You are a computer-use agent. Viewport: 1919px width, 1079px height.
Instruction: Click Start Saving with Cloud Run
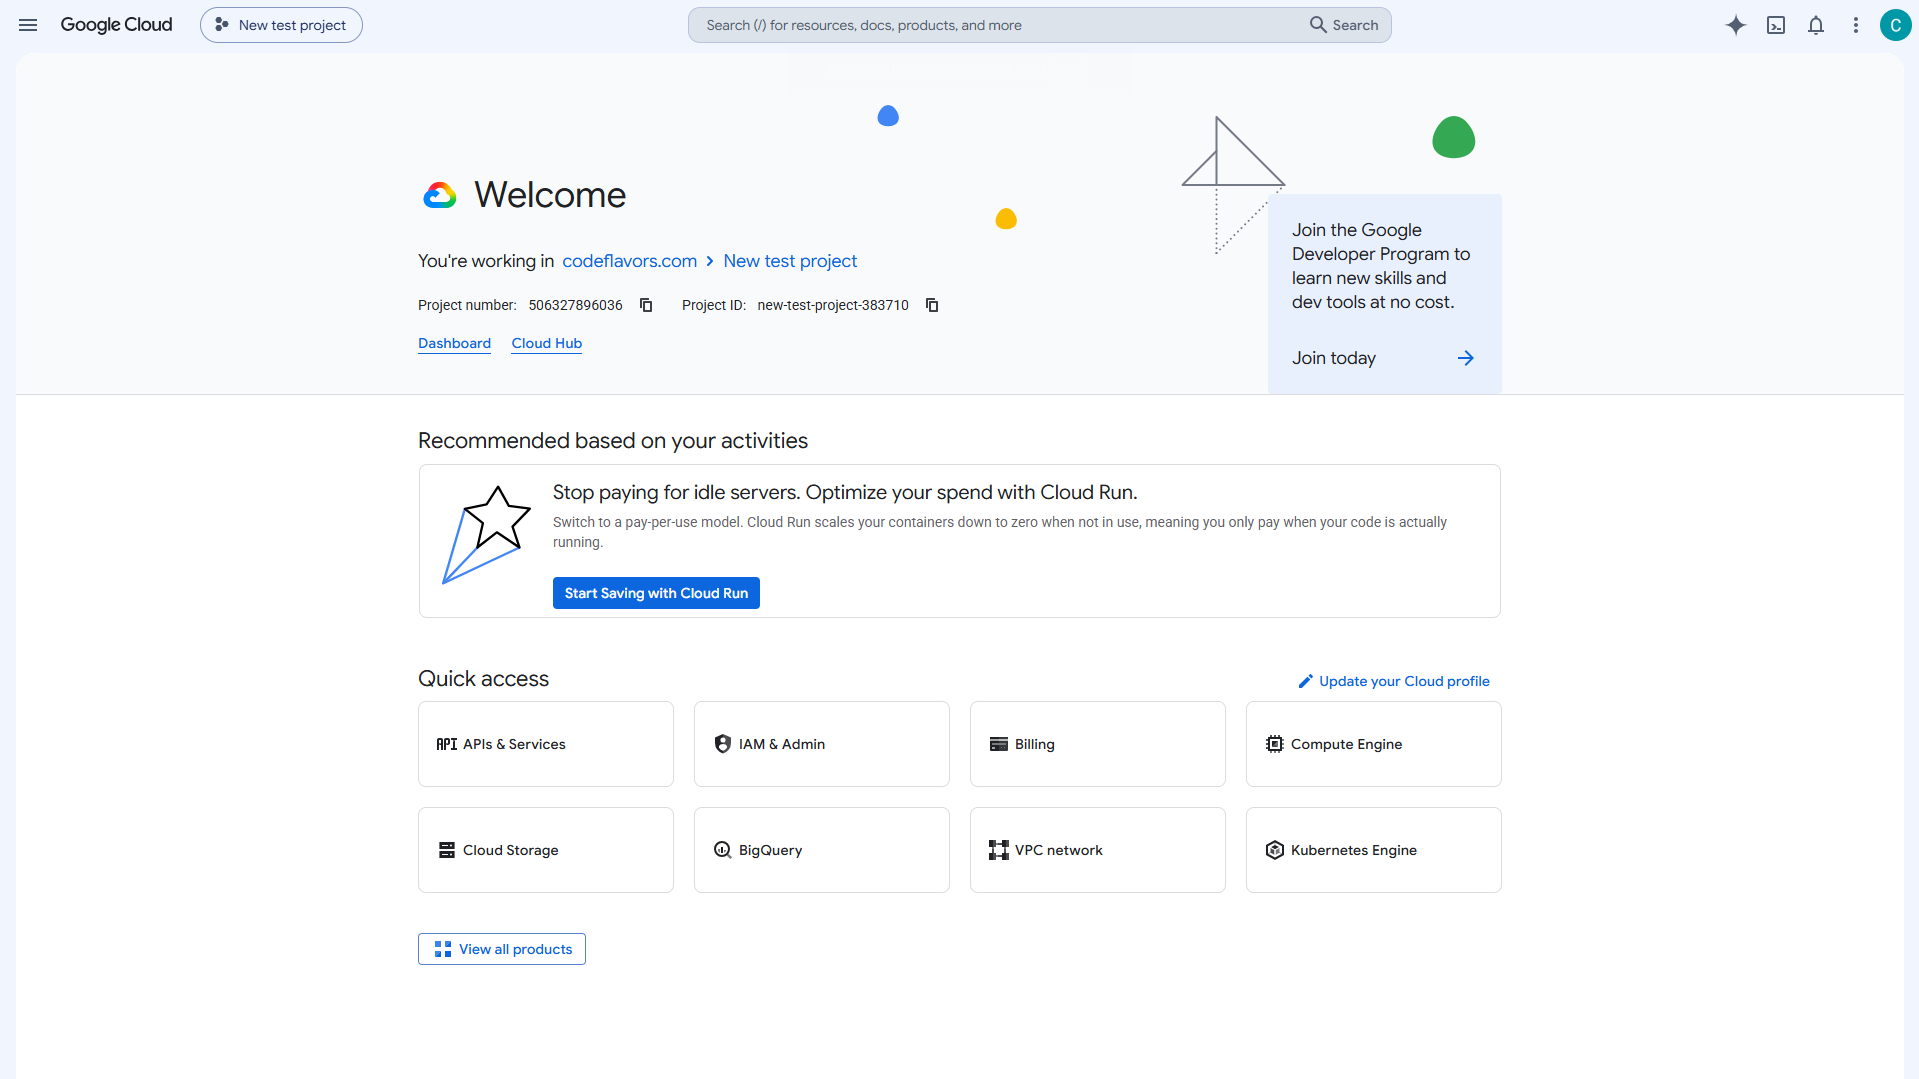(656, 593)
